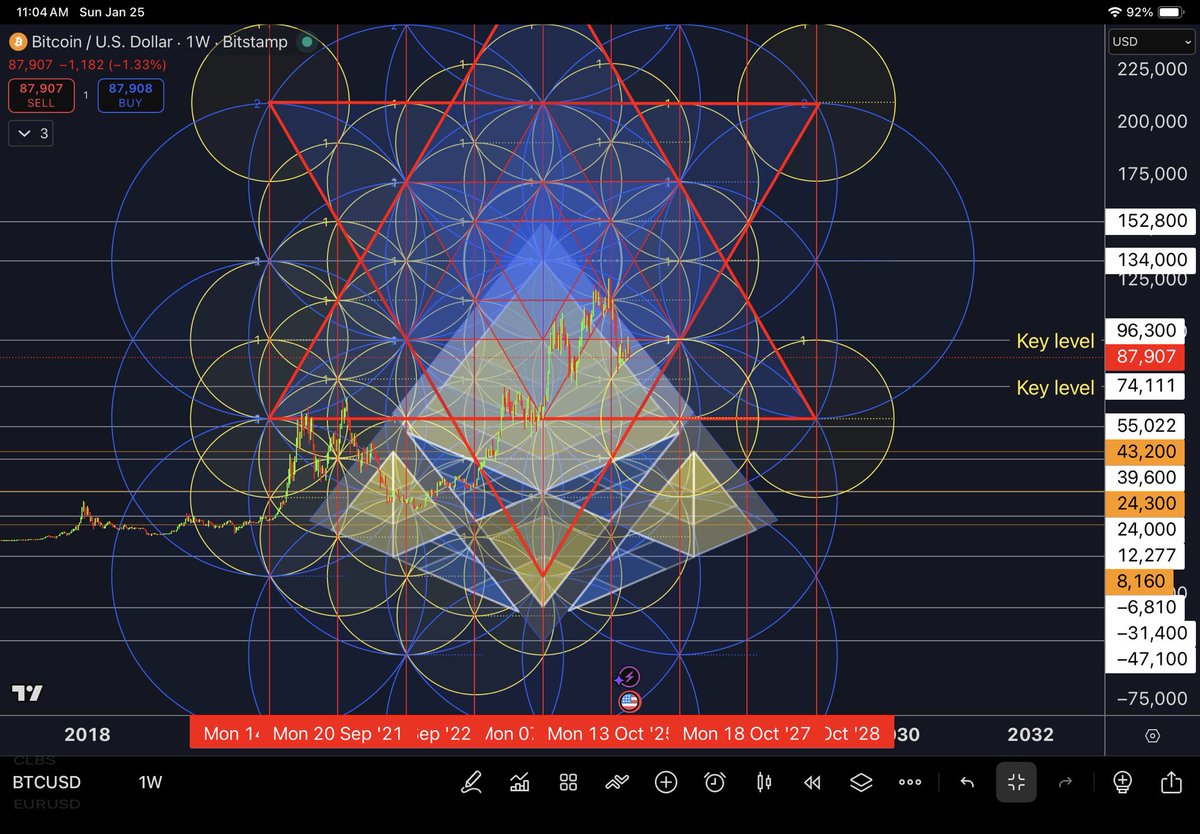Screen dimensions: 1200x834
Task: Tap the −75,000 price scale value
Action: point(1153,698)
